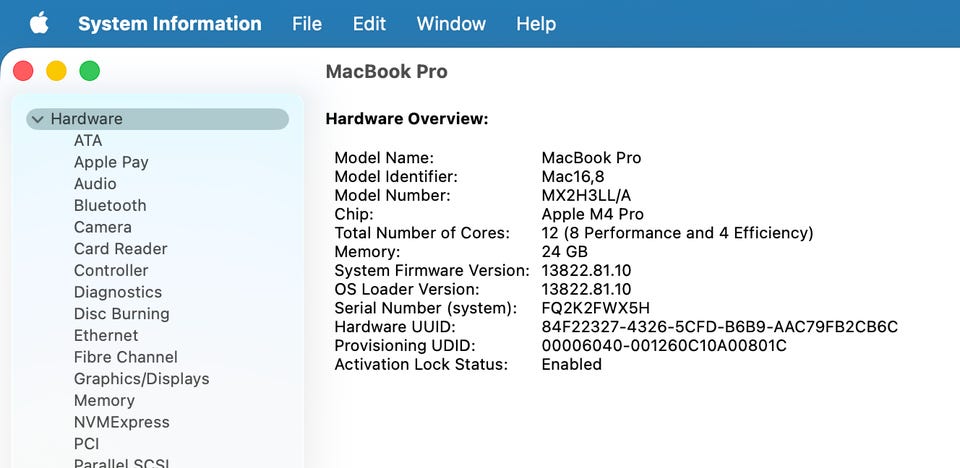960x468 pixels.
Task: Open the File menu
Action: (307, 24)
